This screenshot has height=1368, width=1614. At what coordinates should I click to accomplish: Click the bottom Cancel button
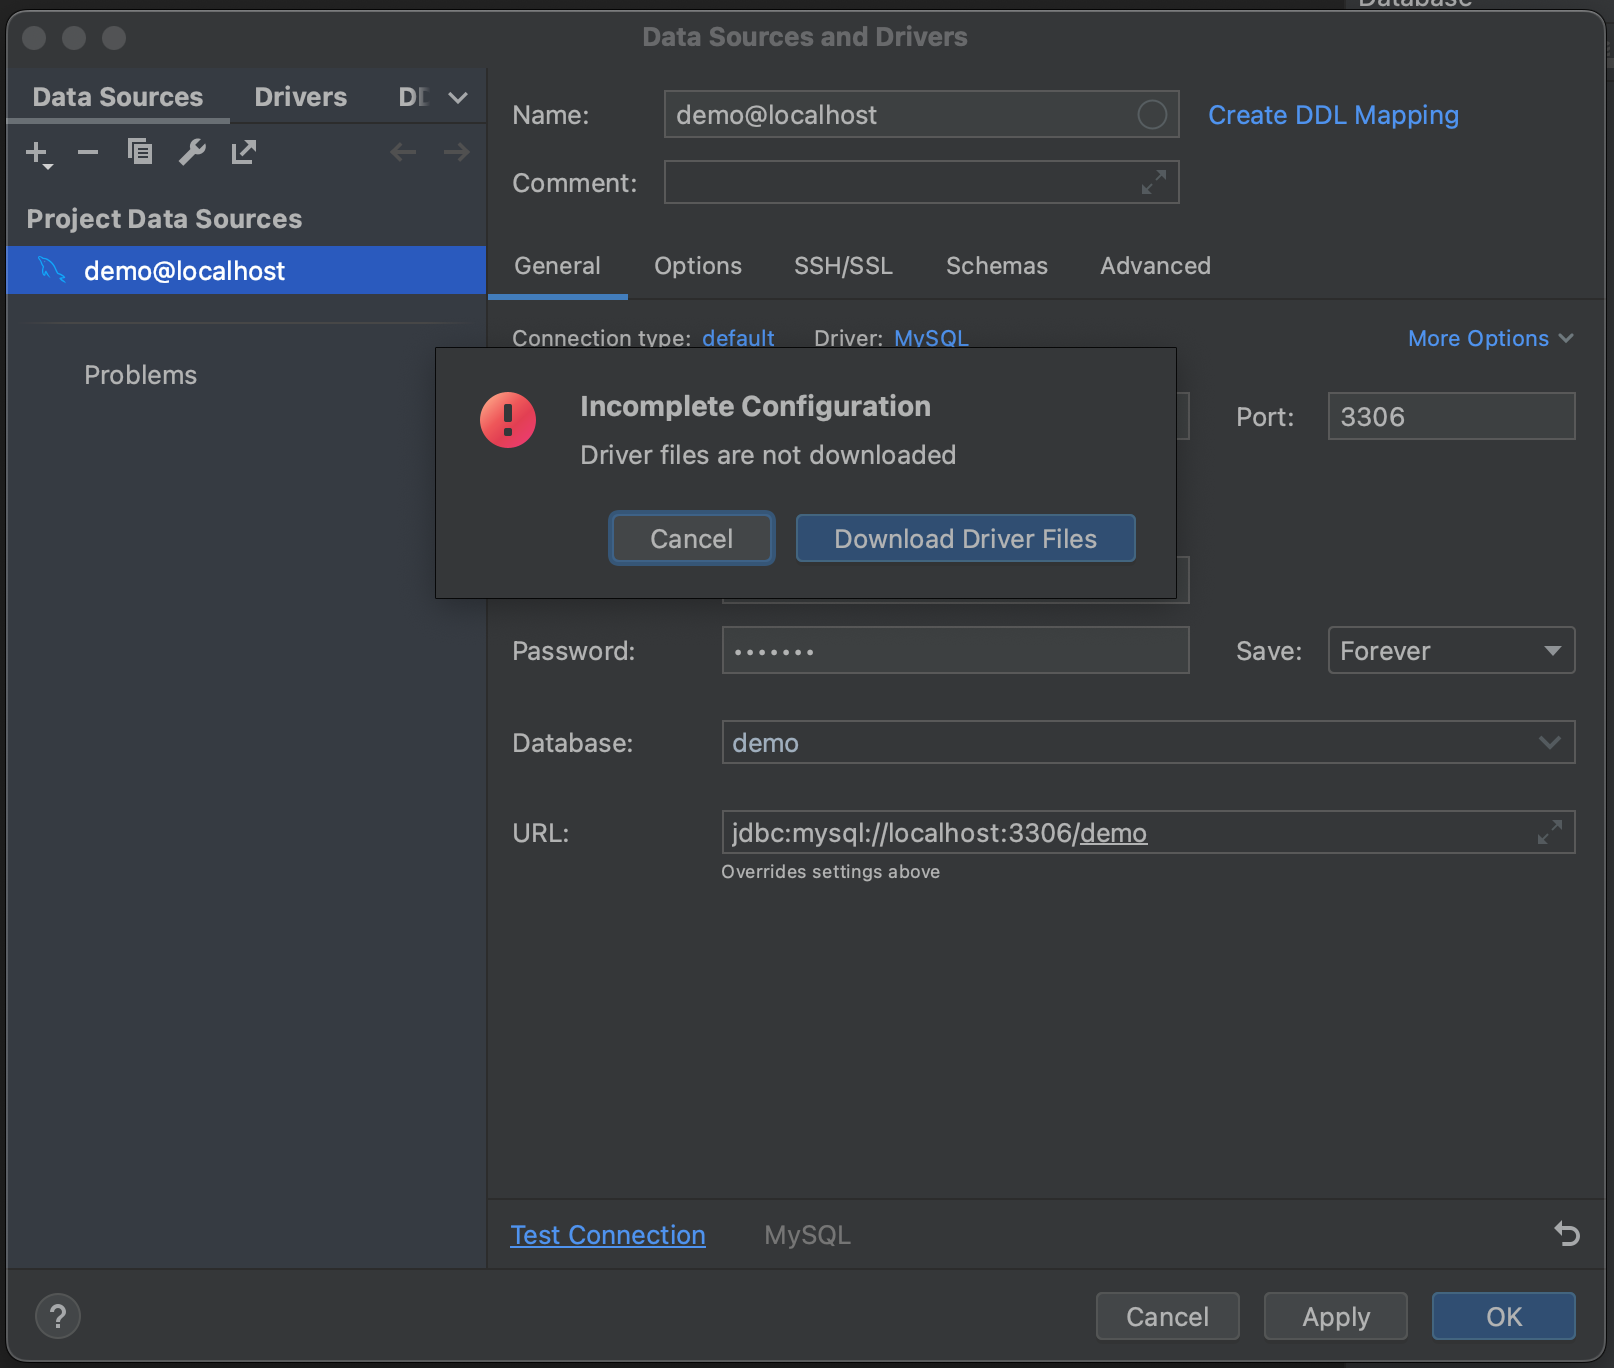1167,1316
